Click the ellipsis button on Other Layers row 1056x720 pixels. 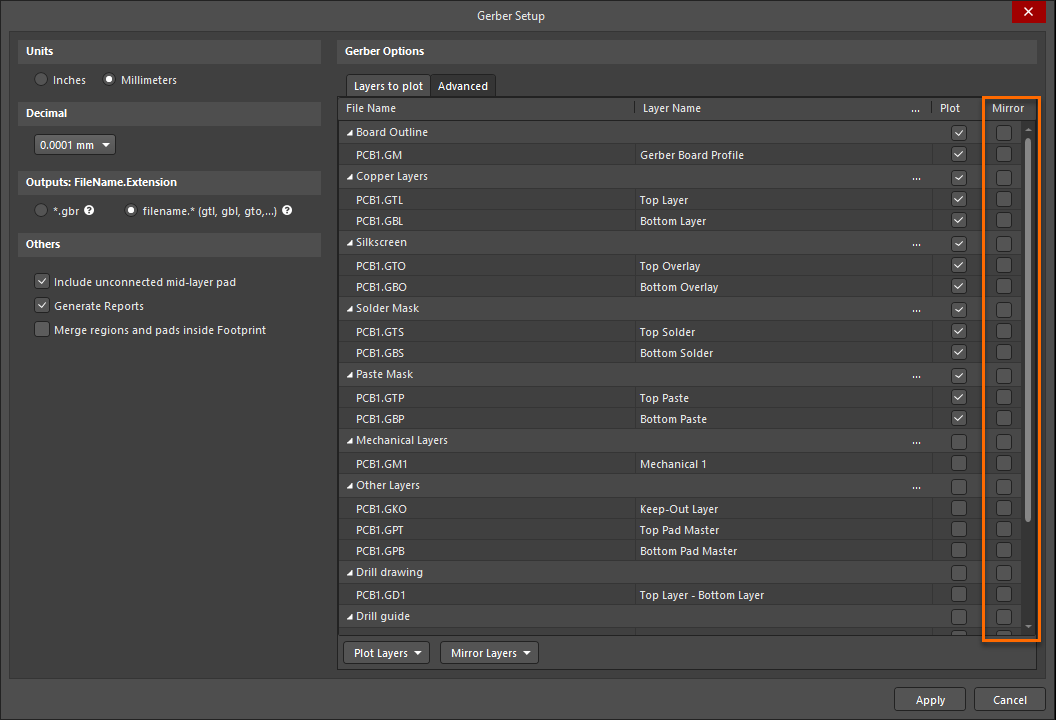[x=916, y=486]
